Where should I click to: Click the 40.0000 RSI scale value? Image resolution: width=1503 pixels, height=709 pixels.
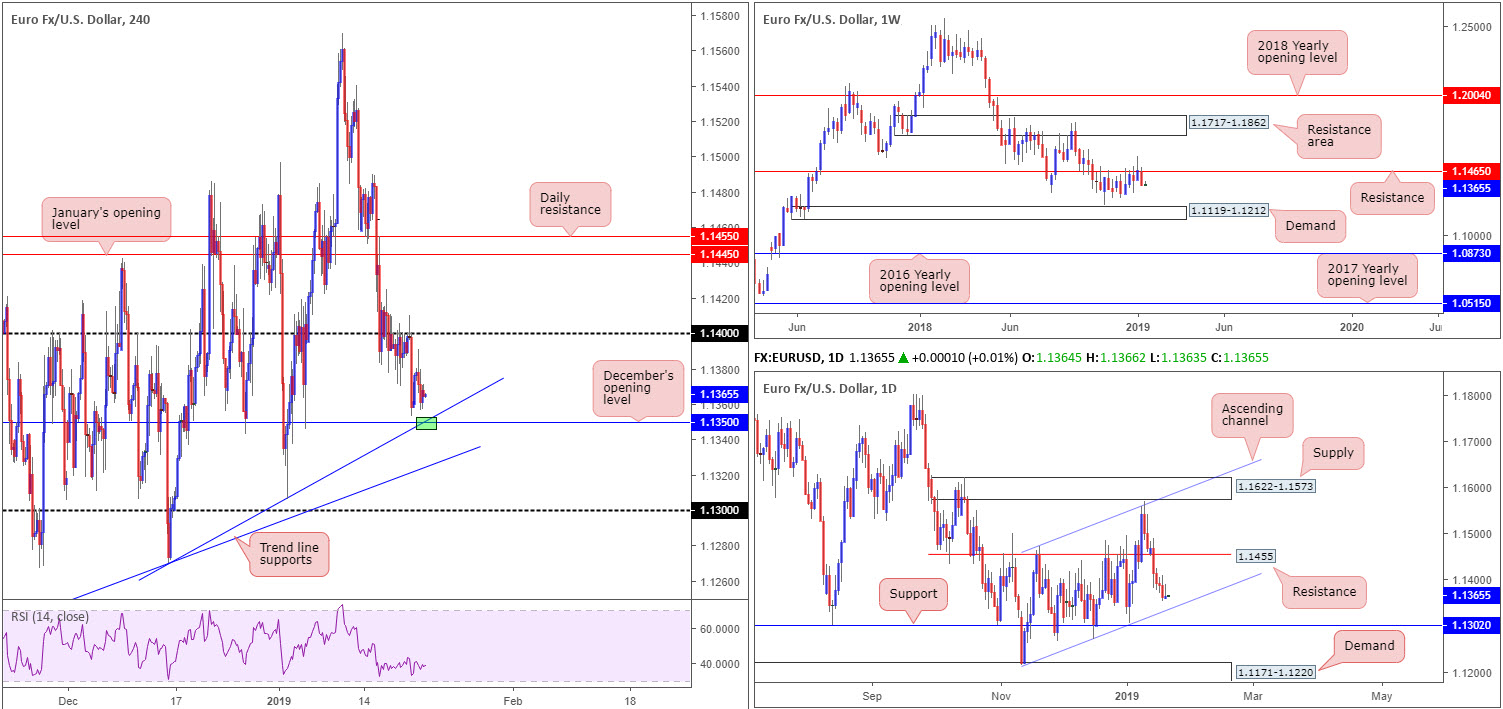(719, 664)
